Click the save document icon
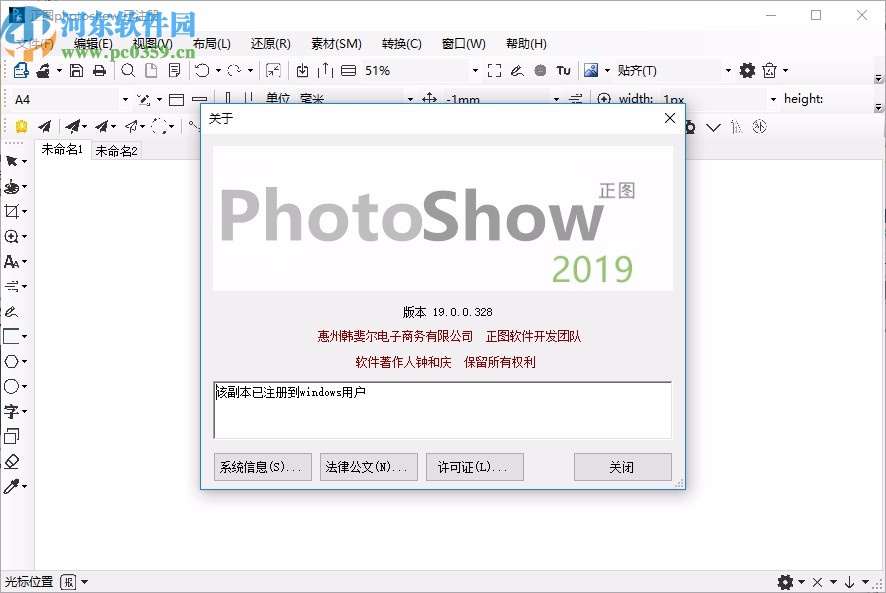Image resolution: width=886 pixels, height=593 pixels. click(x=76, y=70)
